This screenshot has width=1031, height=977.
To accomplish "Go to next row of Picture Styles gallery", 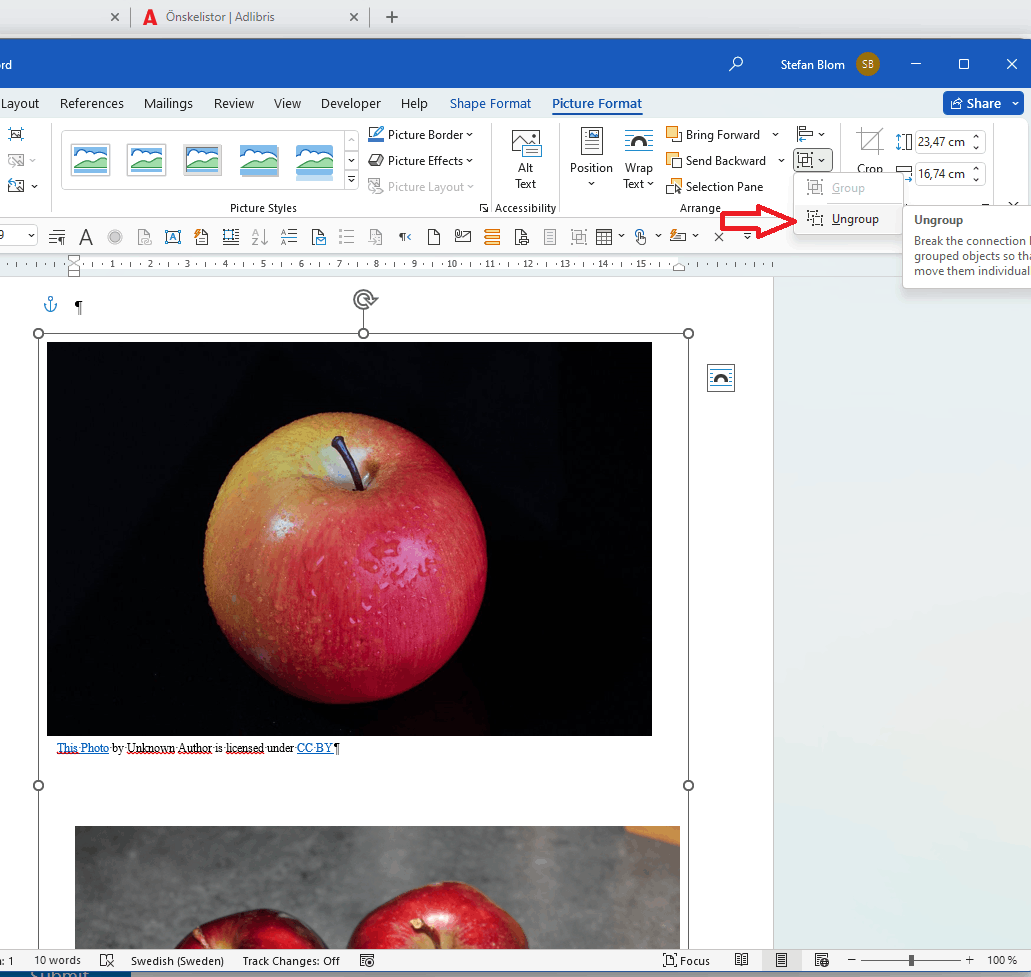I will (x=352, y=160).
